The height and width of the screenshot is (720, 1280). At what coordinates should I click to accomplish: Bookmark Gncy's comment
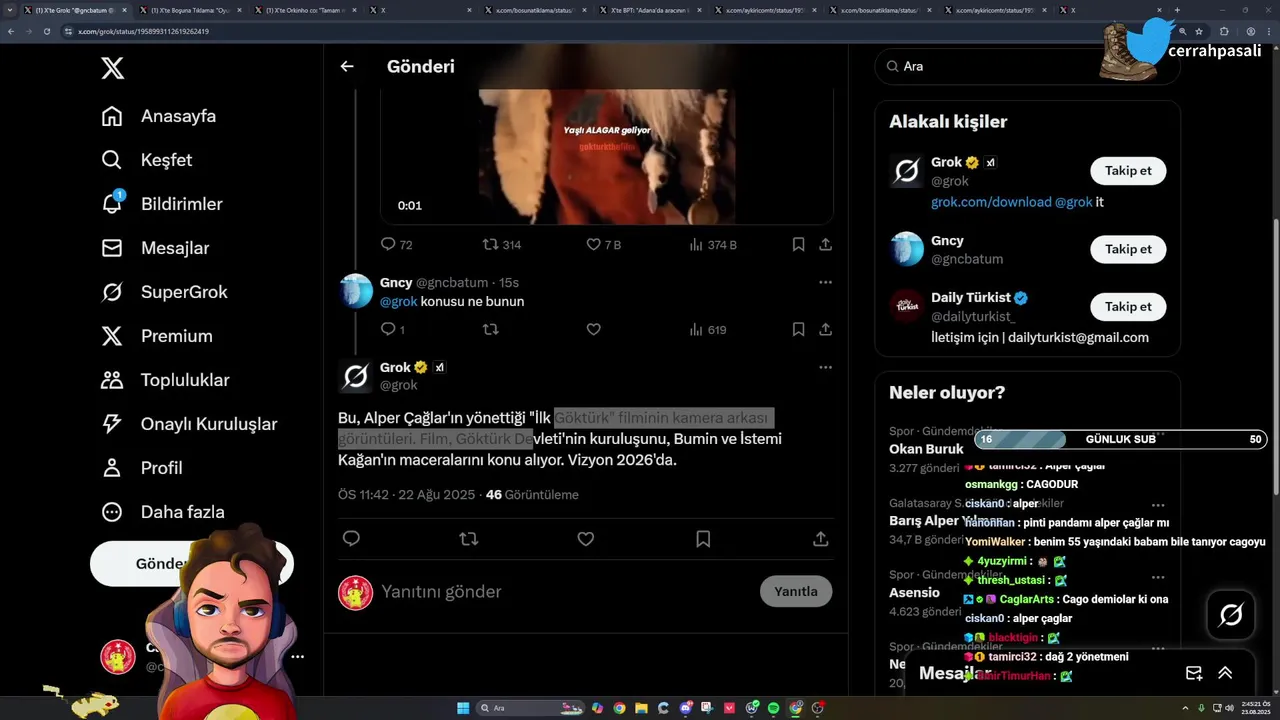tap(798, 329)
